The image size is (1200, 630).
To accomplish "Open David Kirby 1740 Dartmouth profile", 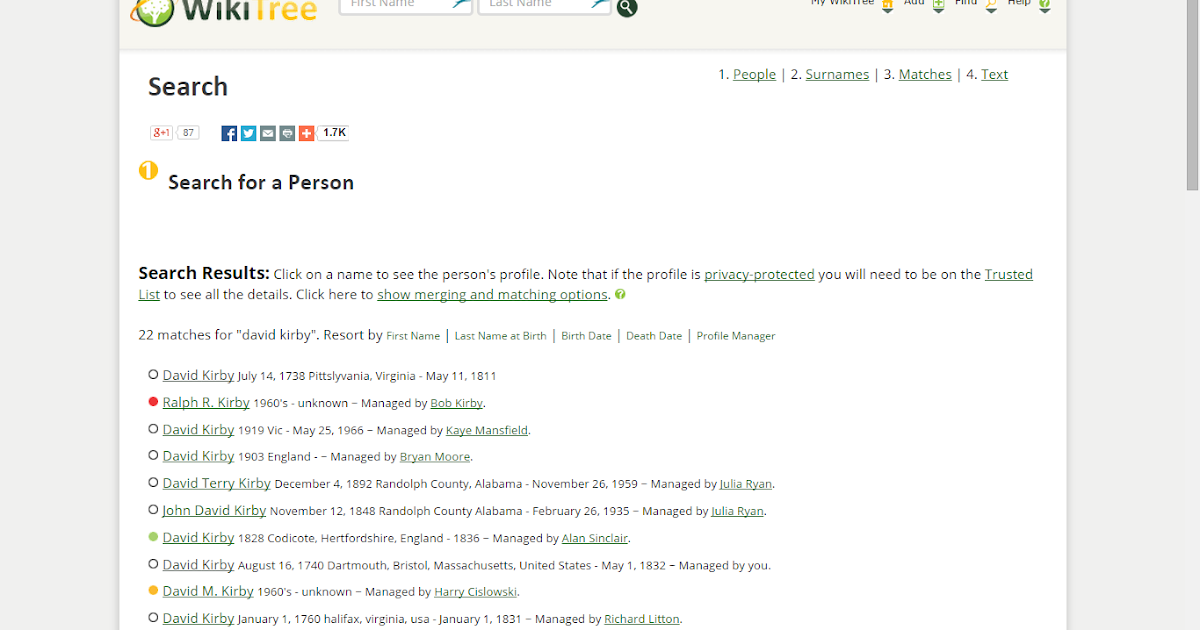I will click(198, 564).
